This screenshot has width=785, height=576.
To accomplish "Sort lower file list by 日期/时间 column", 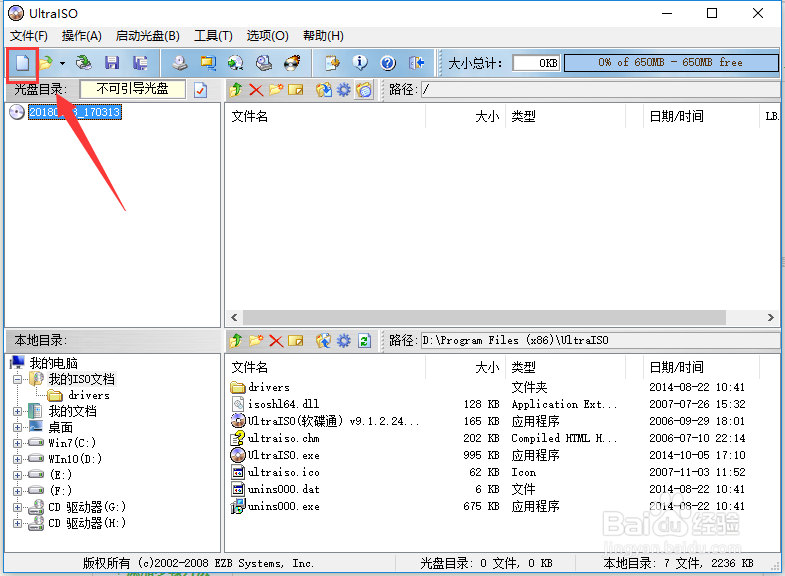I will point(701,367).
